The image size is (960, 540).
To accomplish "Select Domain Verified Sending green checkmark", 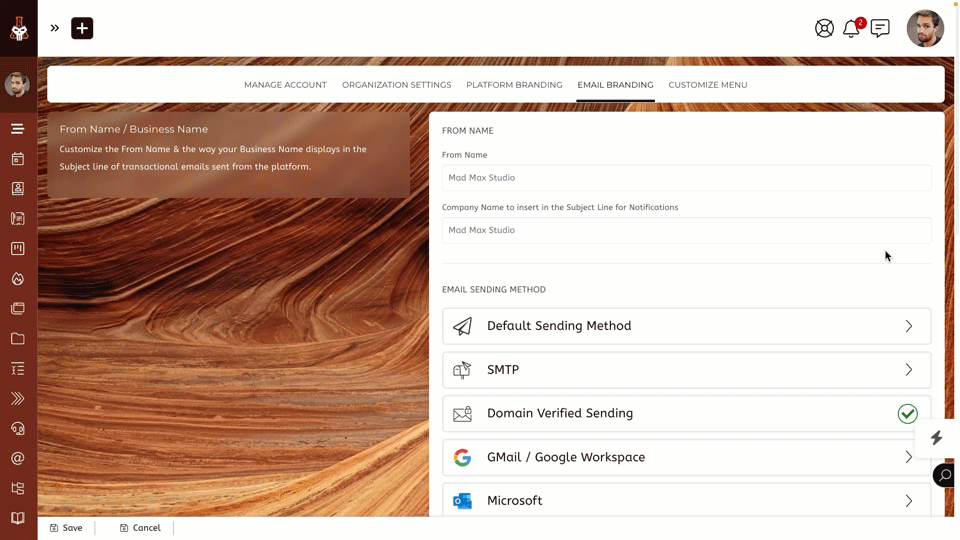I will 907,414.
